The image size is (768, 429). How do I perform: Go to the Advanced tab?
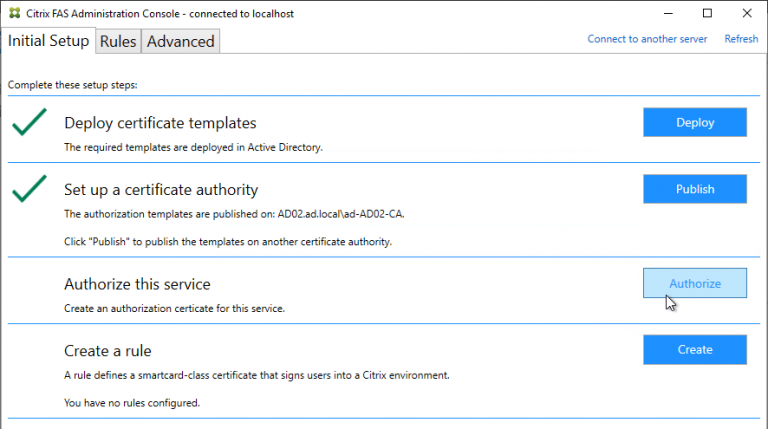point(180,41)
